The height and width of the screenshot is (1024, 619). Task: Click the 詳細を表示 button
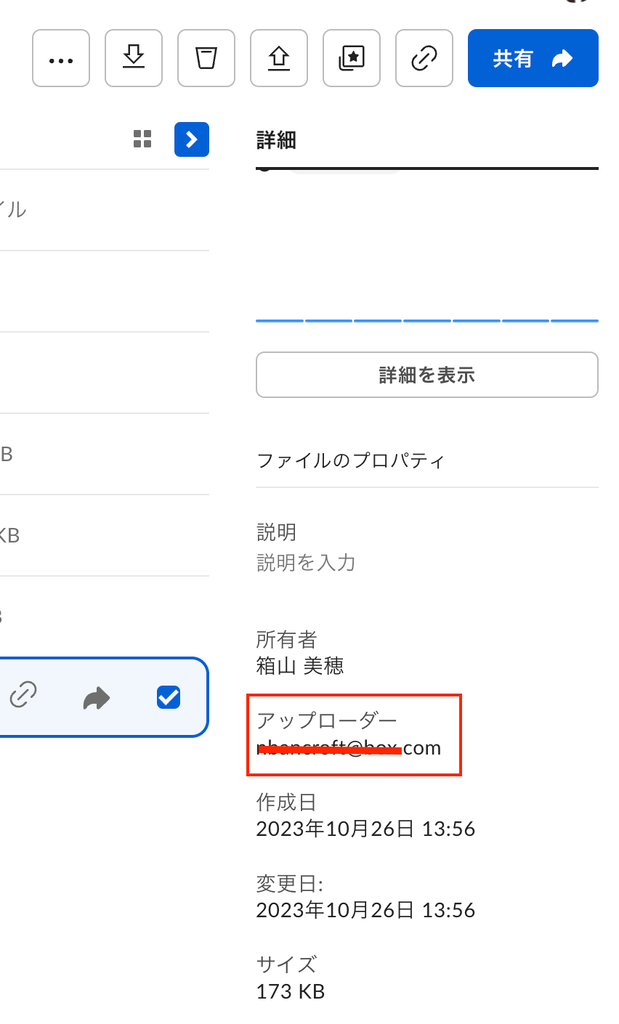point(427,375)
